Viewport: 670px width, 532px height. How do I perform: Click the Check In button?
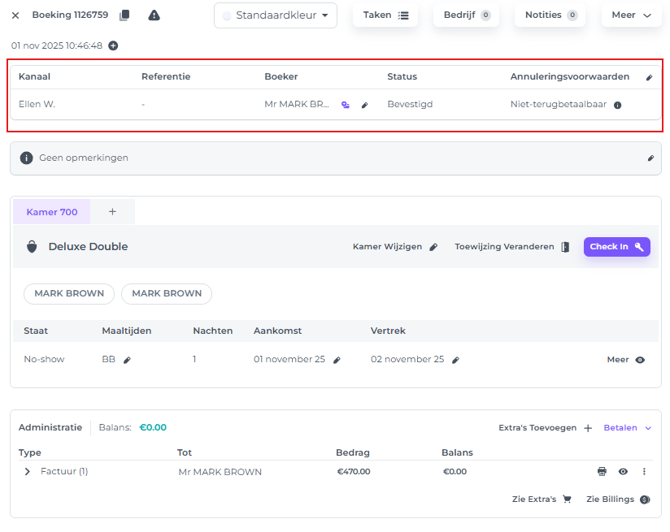616,247
